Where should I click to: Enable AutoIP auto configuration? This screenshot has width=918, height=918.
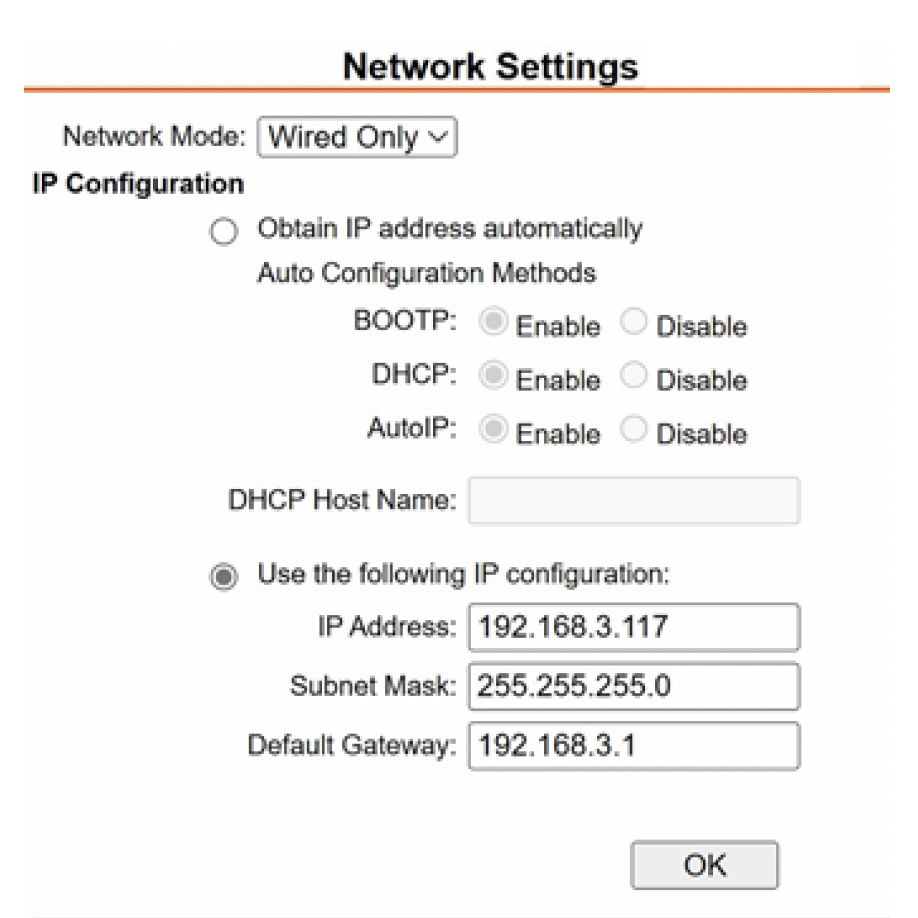(490, 432)
